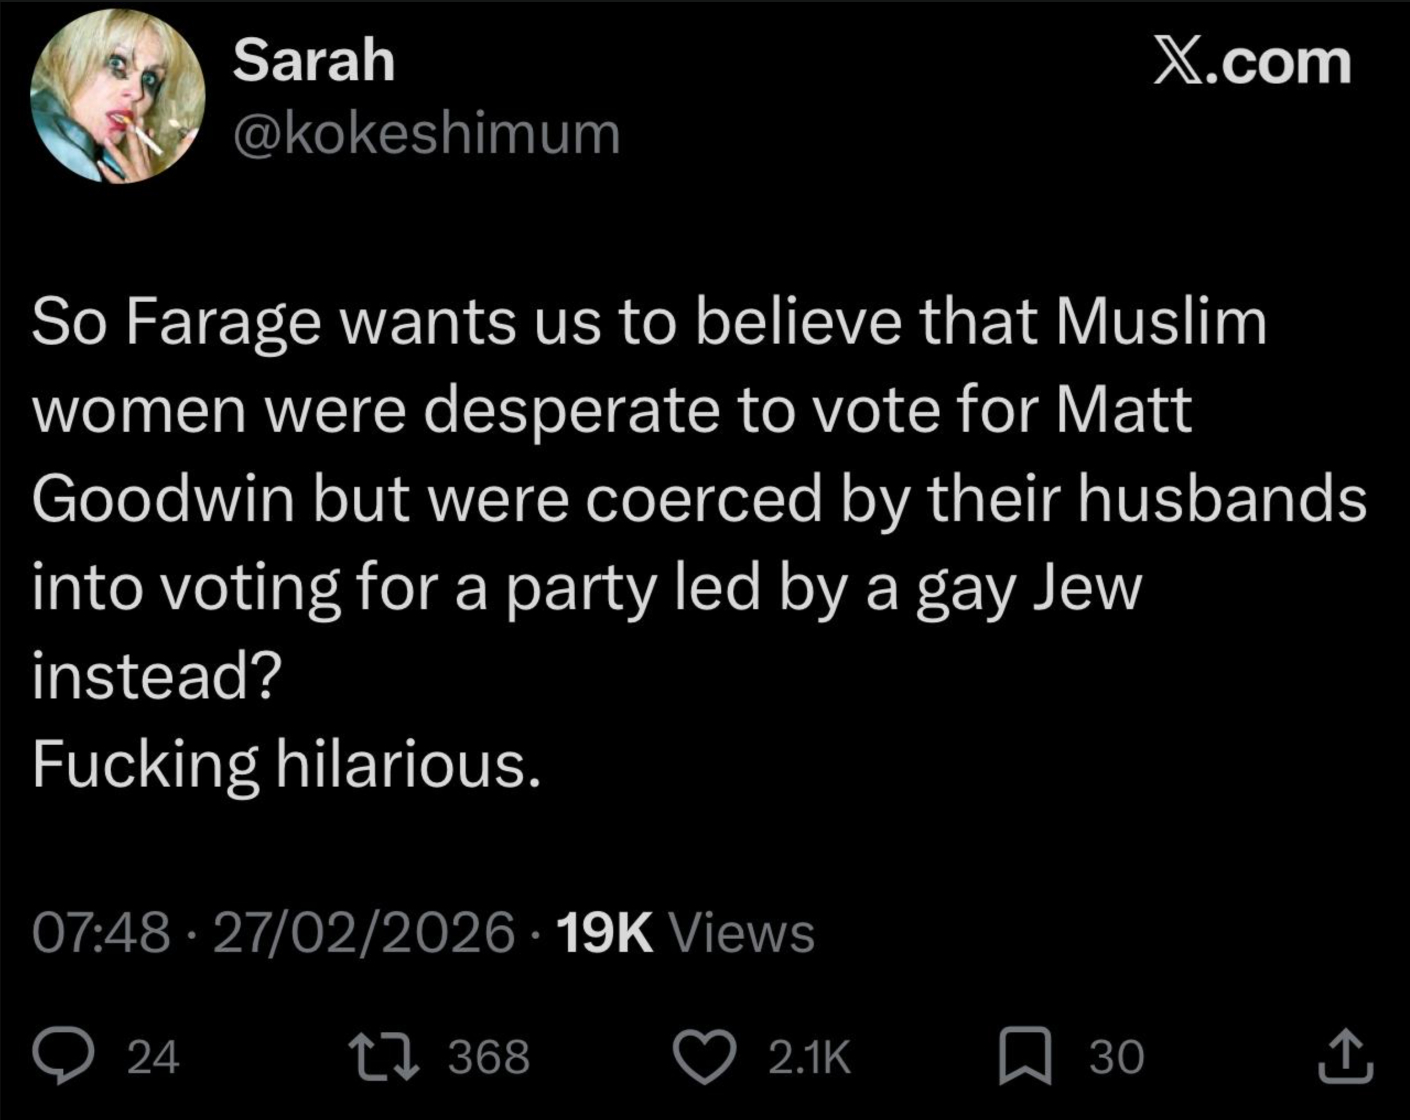The width and height of the screenshot is (1410, 1120).
Task: Repost the tweet using arrows icon
Action: pos(383,1057)
